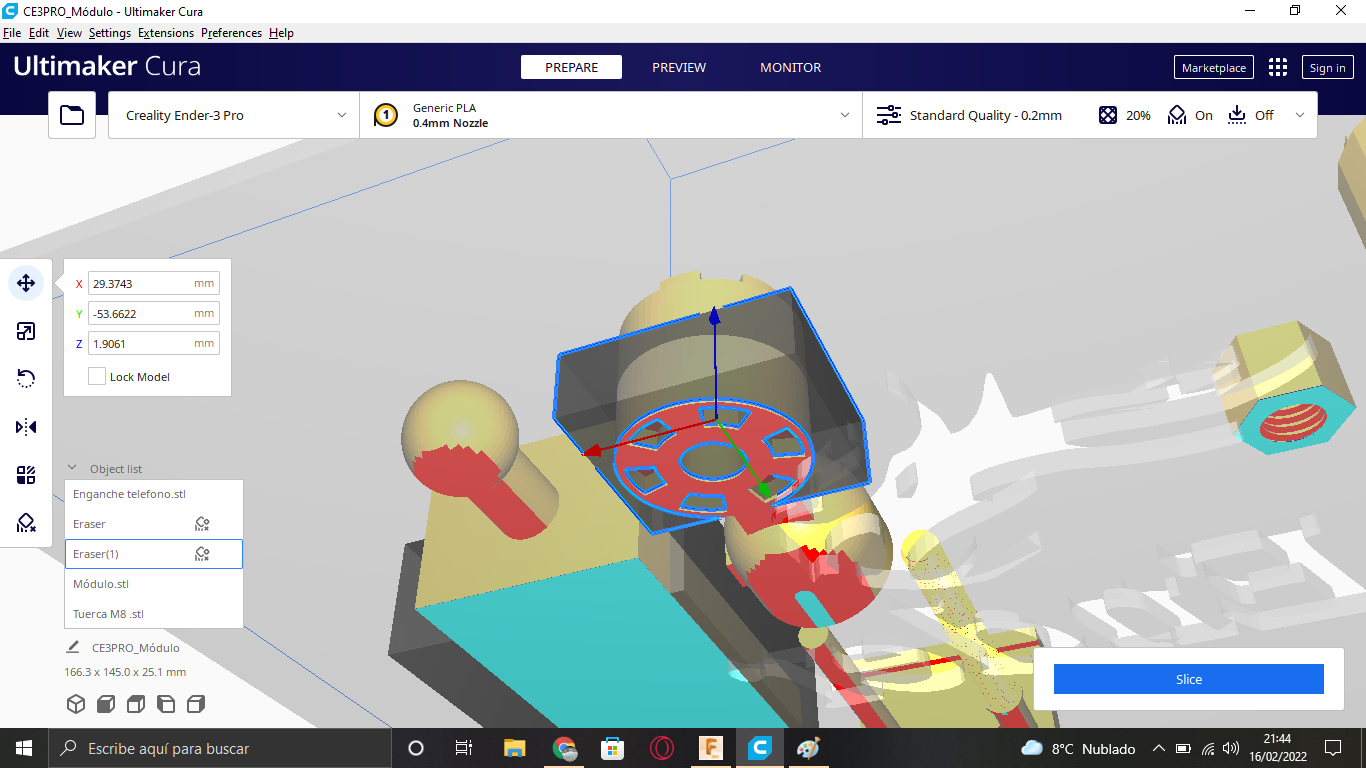This screenshot has height=768, width=1366.
Task: Select the Move tool in left toolbar
Action: click(26, 283)
